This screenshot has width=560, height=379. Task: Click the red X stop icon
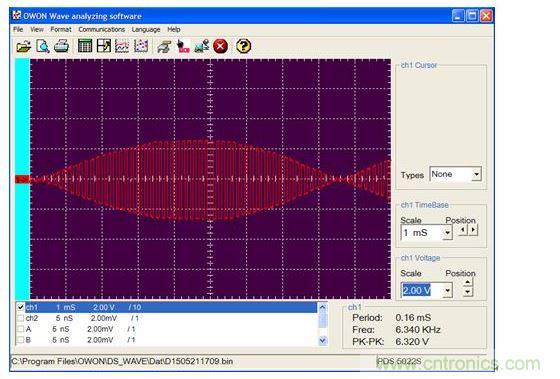(220, 46)
